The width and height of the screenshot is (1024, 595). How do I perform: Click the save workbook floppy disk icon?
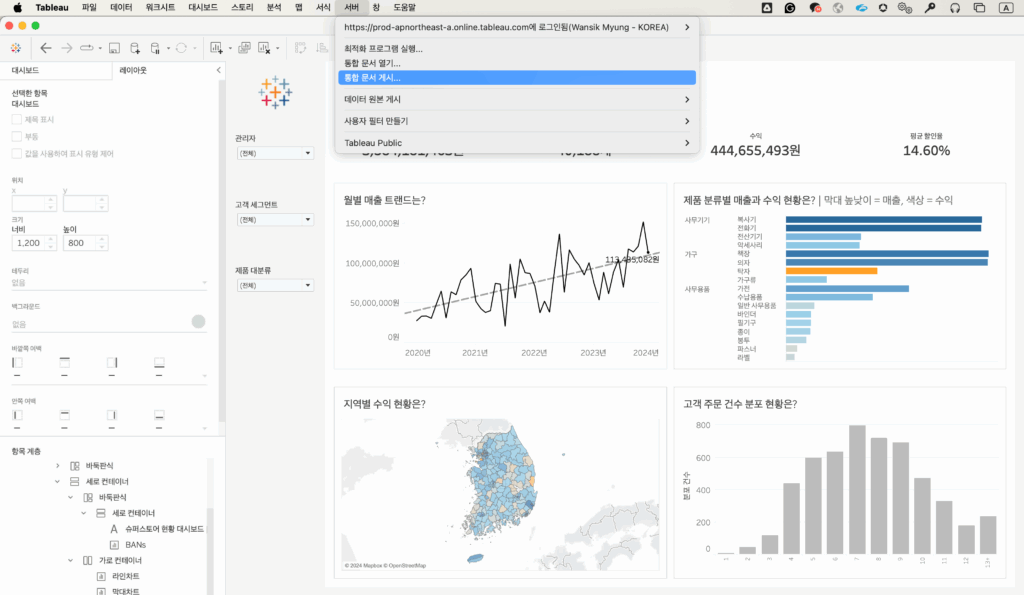(114, 48)
